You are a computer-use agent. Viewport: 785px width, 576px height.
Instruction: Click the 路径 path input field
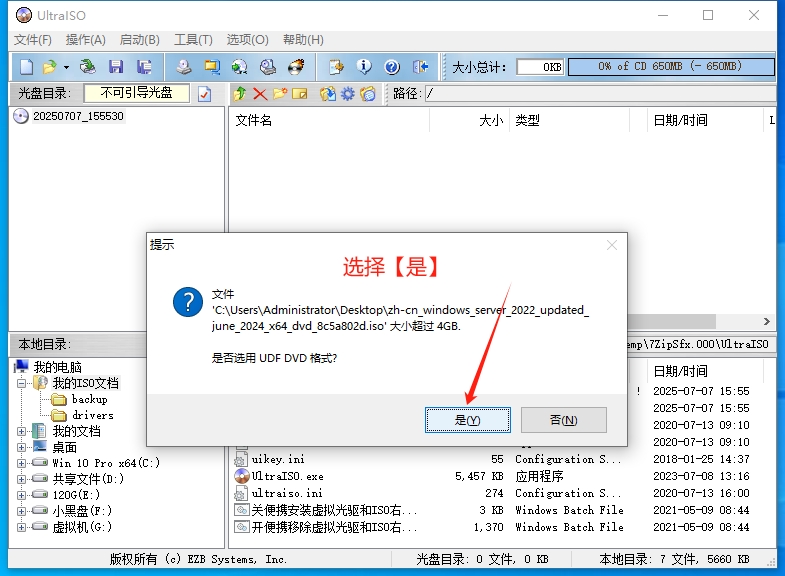pos(598,94)
